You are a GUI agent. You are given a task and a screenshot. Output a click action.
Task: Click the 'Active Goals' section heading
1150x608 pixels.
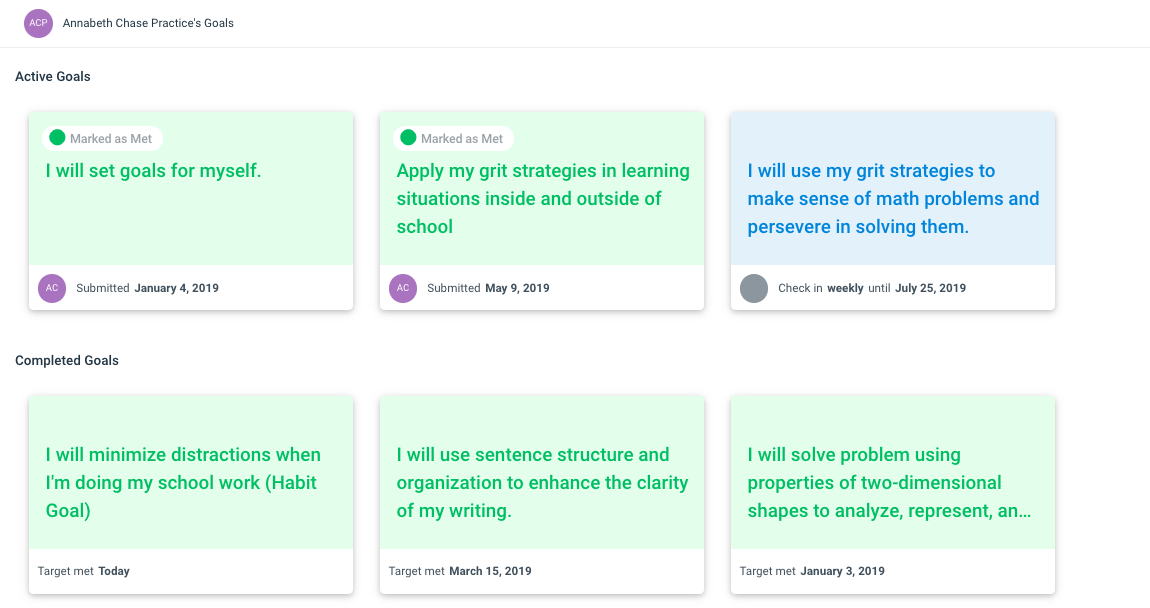click(x=53, y=77)
